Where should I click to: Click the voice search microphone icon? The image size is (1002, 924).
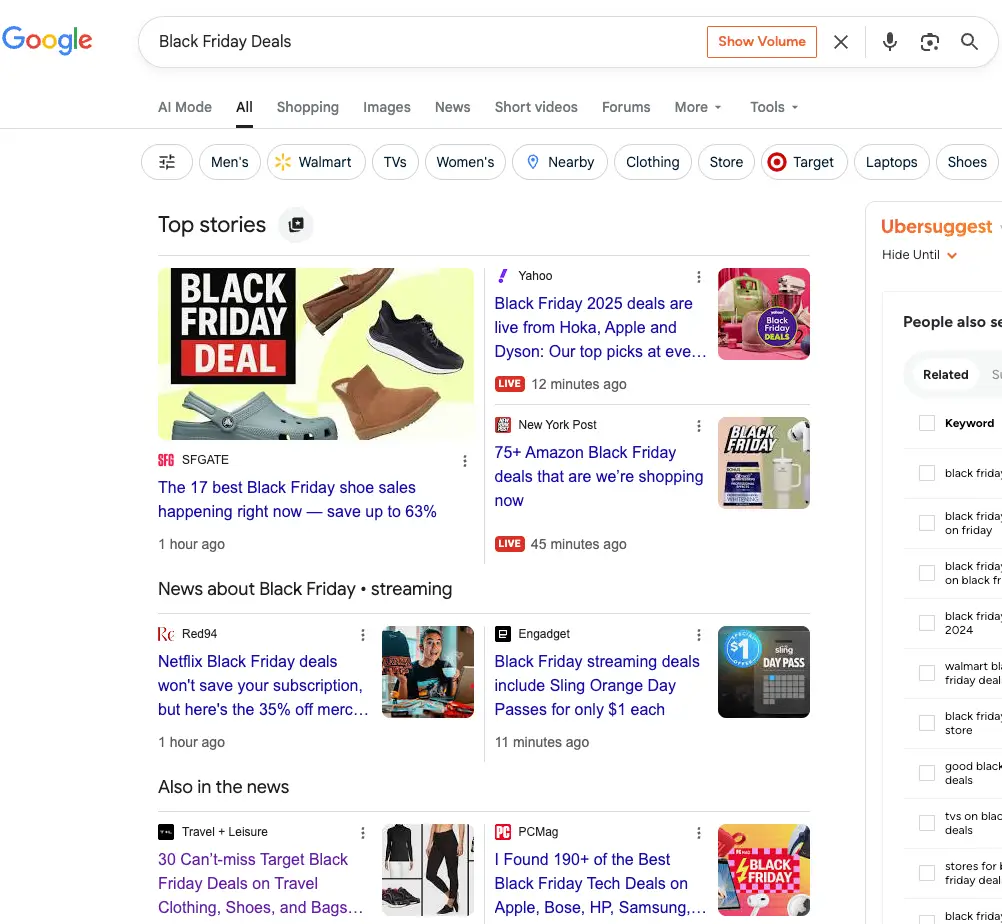889,42
